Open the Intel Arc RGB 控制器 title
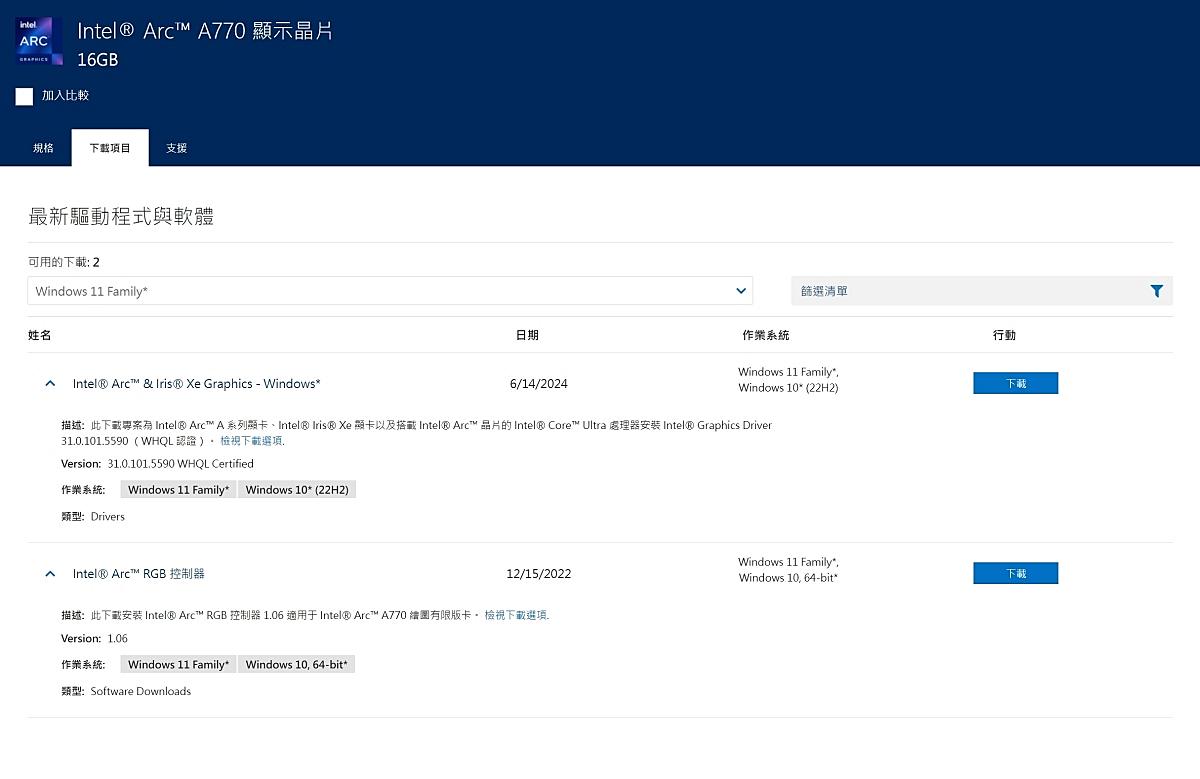The height and width of the screenshot is (779, 1200). tap(138, 574)
